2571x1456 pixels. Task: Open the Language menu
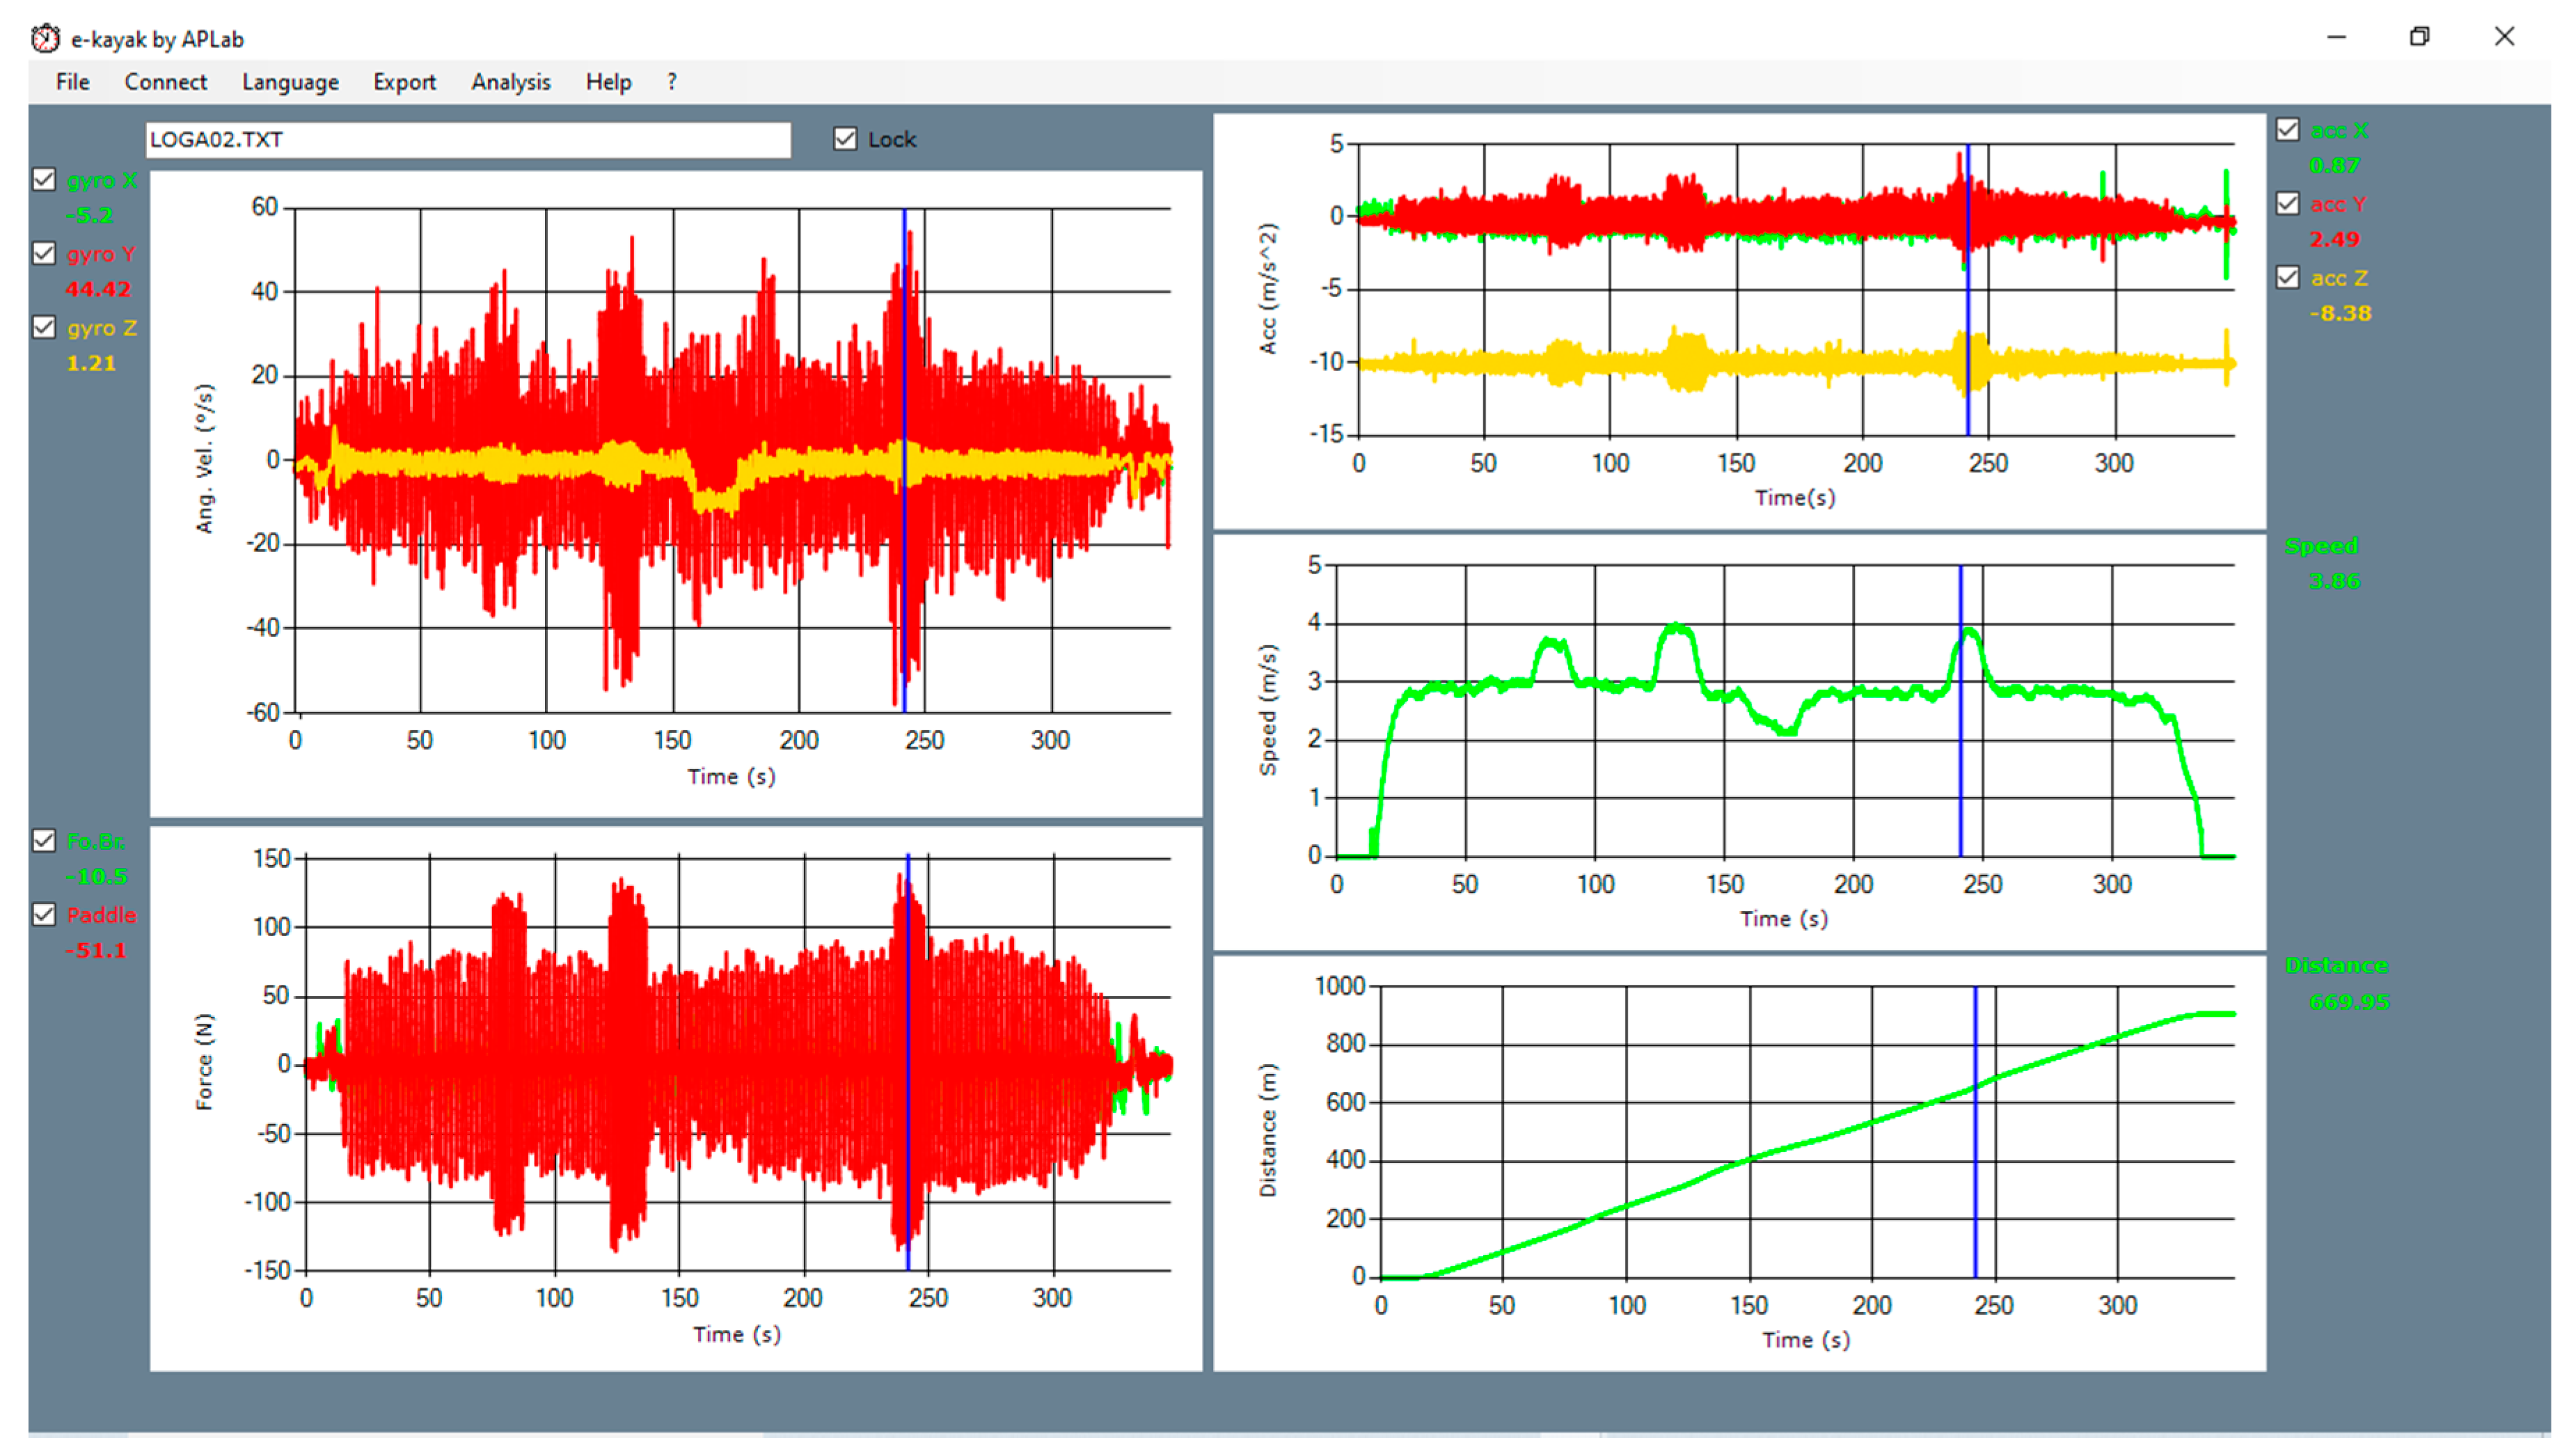point(290,82)
